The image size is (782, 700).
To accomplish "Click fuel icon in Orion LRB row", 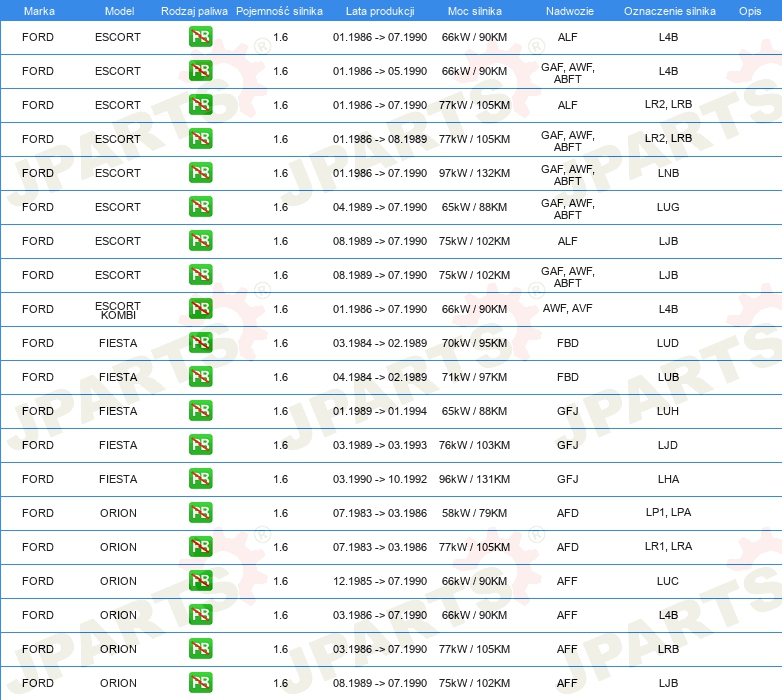I will (200, 648).
